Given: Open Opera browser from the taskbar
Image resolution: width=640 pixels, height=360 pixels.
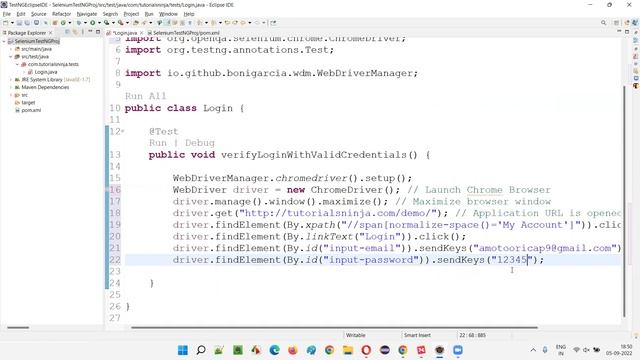Looking at the screenshot, I should pos(366,350).
